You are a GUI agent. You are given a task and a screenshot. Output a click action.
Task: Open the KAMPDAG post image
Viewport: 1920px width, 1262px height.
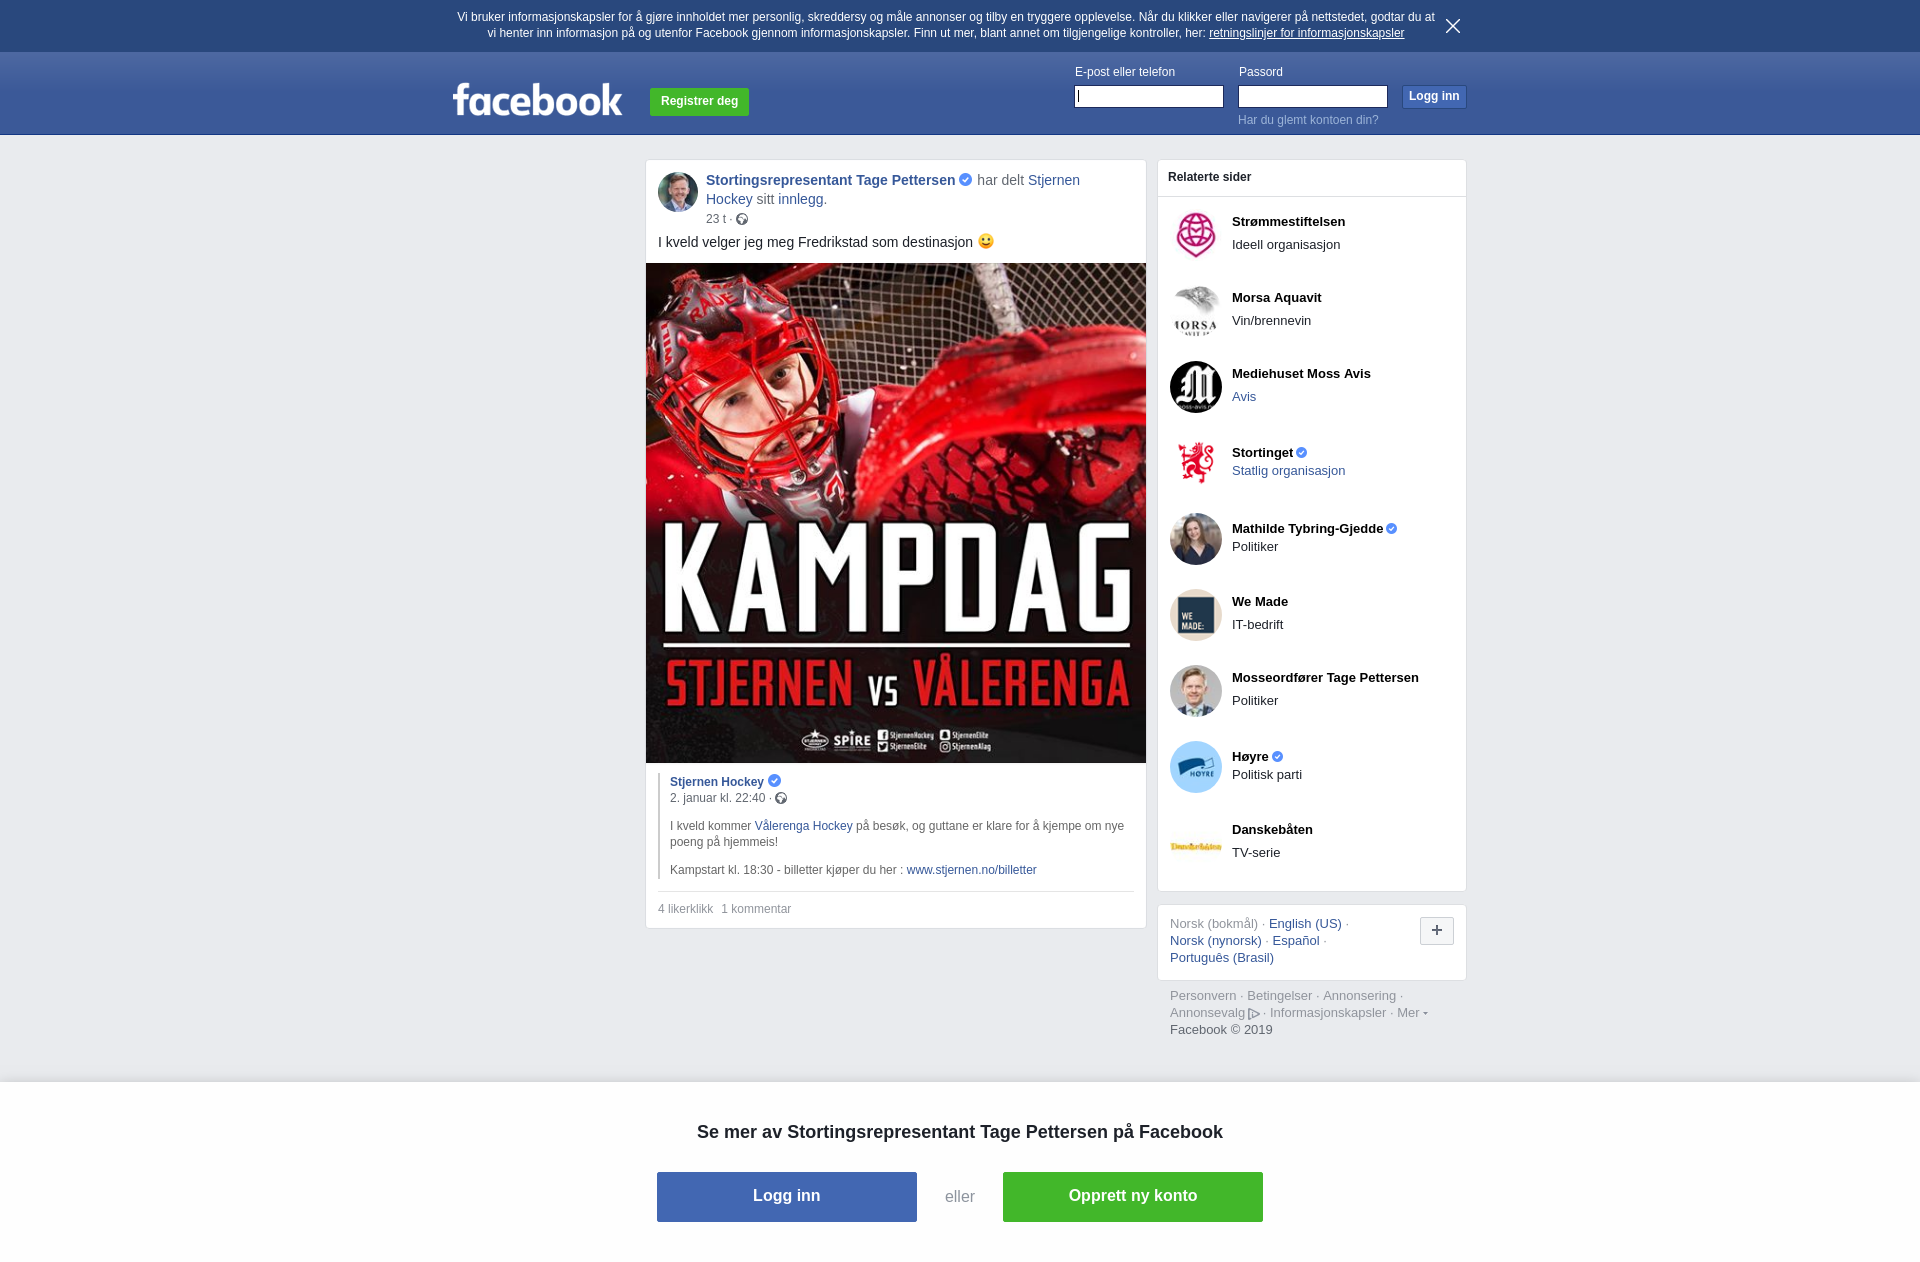(896, 513)
